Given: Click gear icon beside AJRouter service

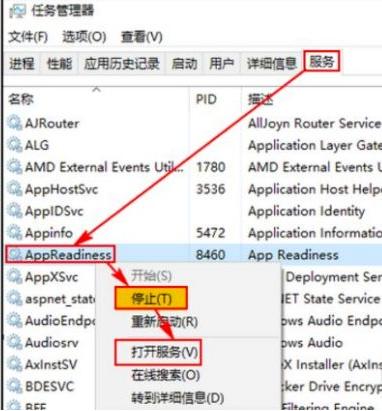Looking at the screenshot, I should click(x=15, y=123).
